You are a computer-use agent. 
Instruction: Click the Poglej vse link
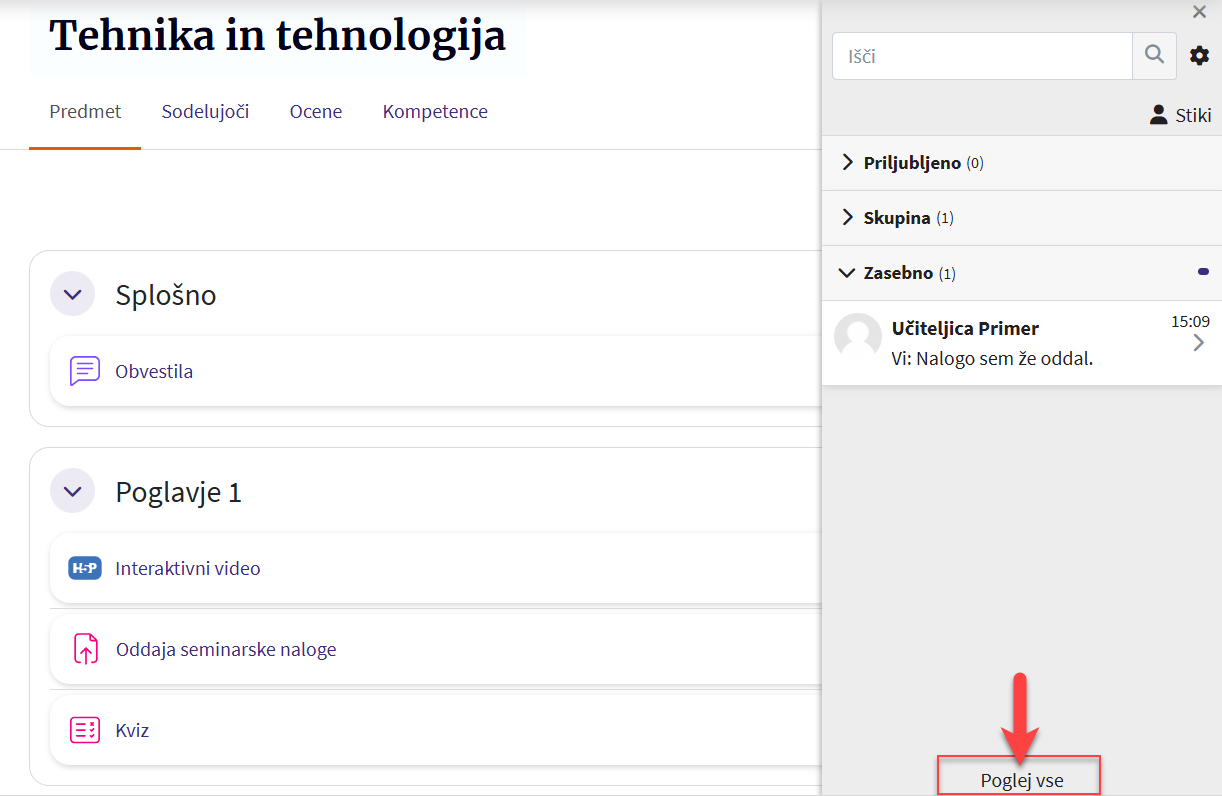(1021, 780)
